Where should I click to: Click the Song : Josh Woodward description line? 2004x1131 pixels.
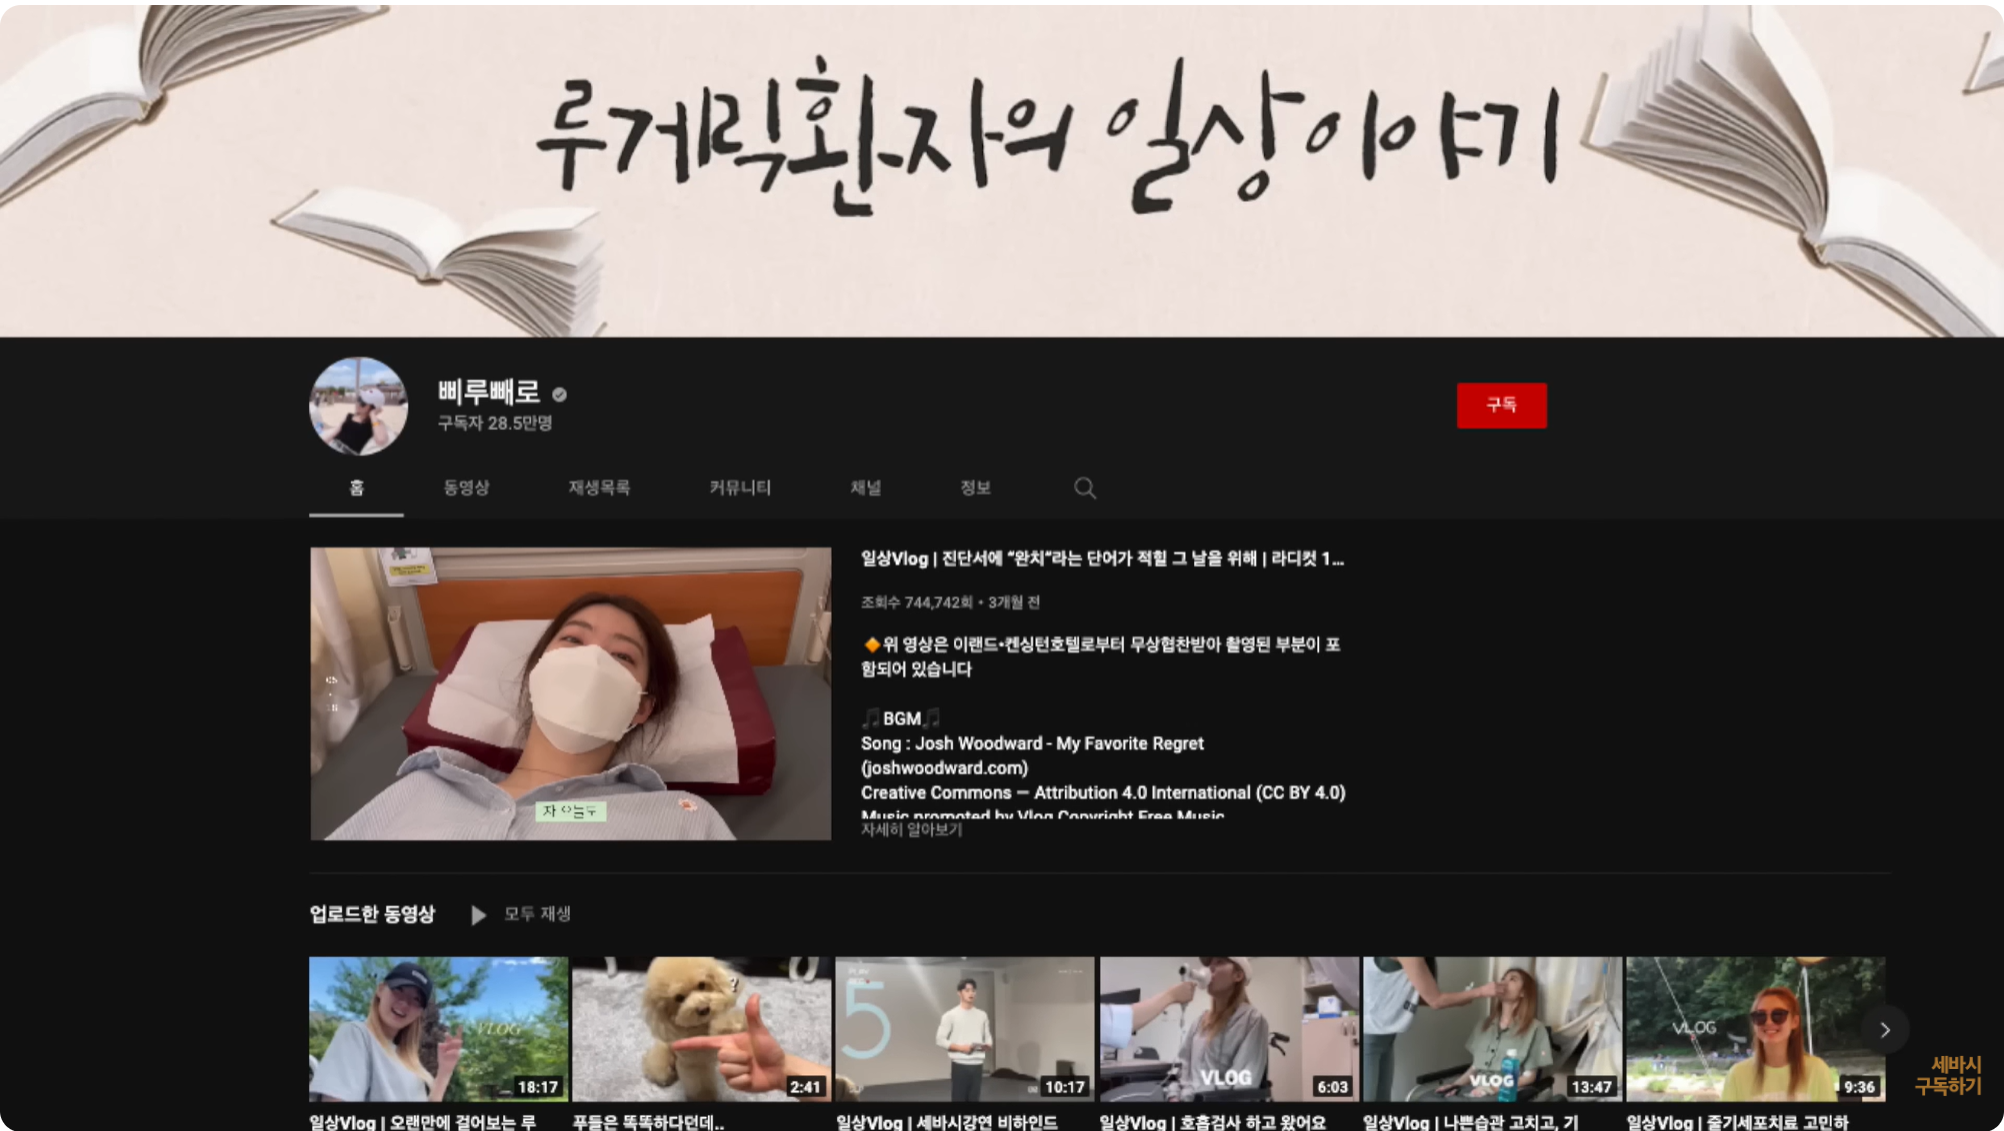[x=1032, y=744]
